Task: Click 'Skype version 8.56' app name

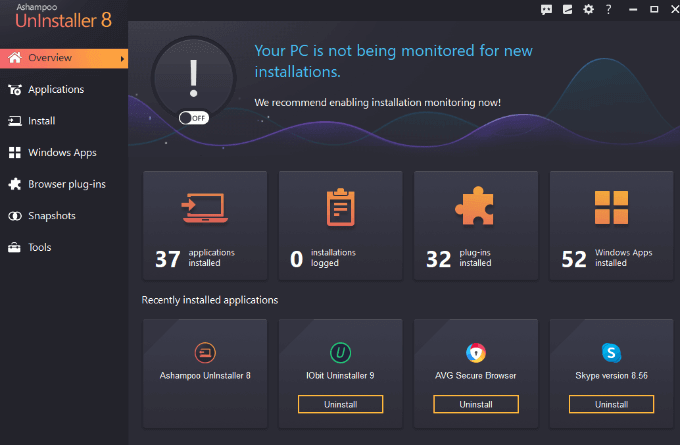Action: tap(611, 376)
